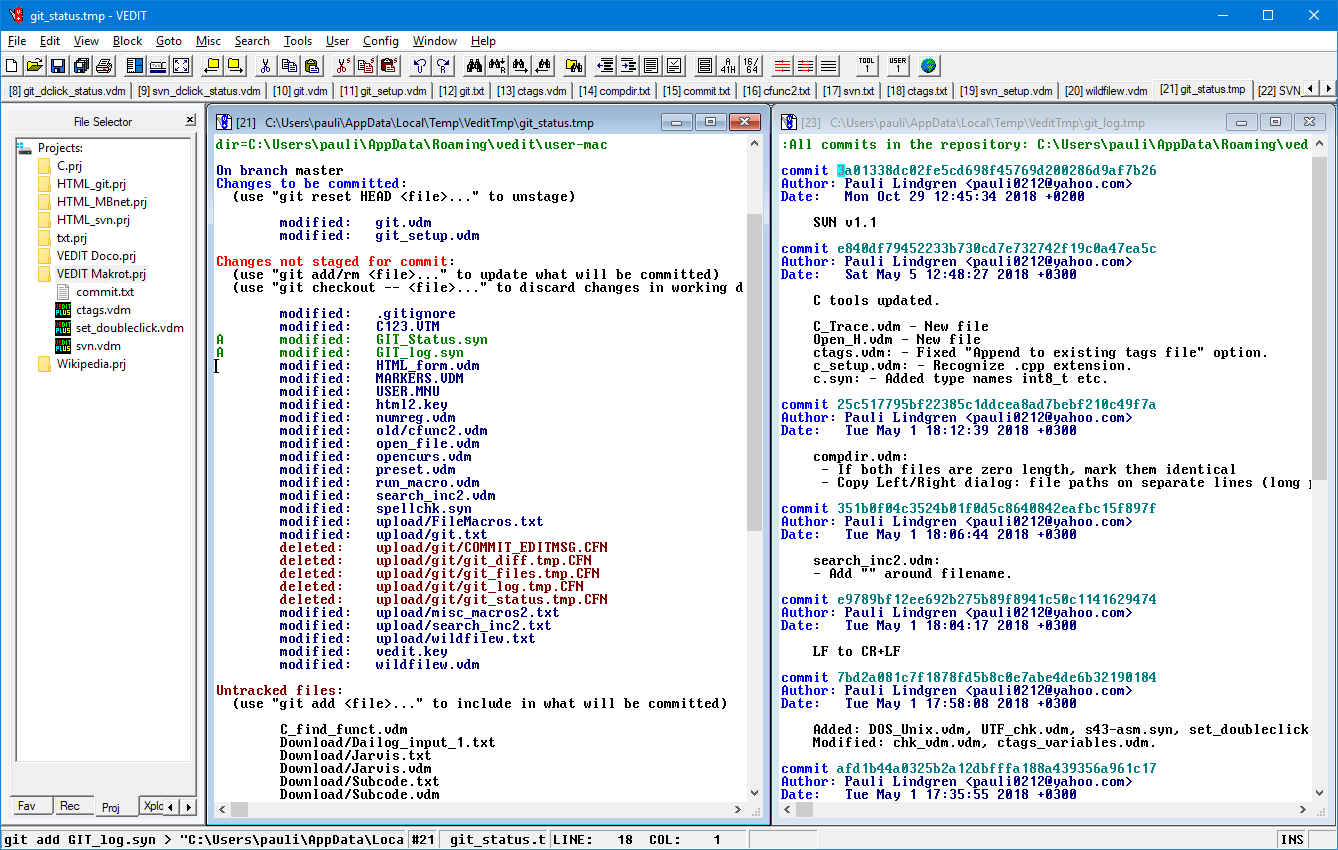Click the Open file folder icon
Screen dimensions: 1338x850
[x=35, y=66]
